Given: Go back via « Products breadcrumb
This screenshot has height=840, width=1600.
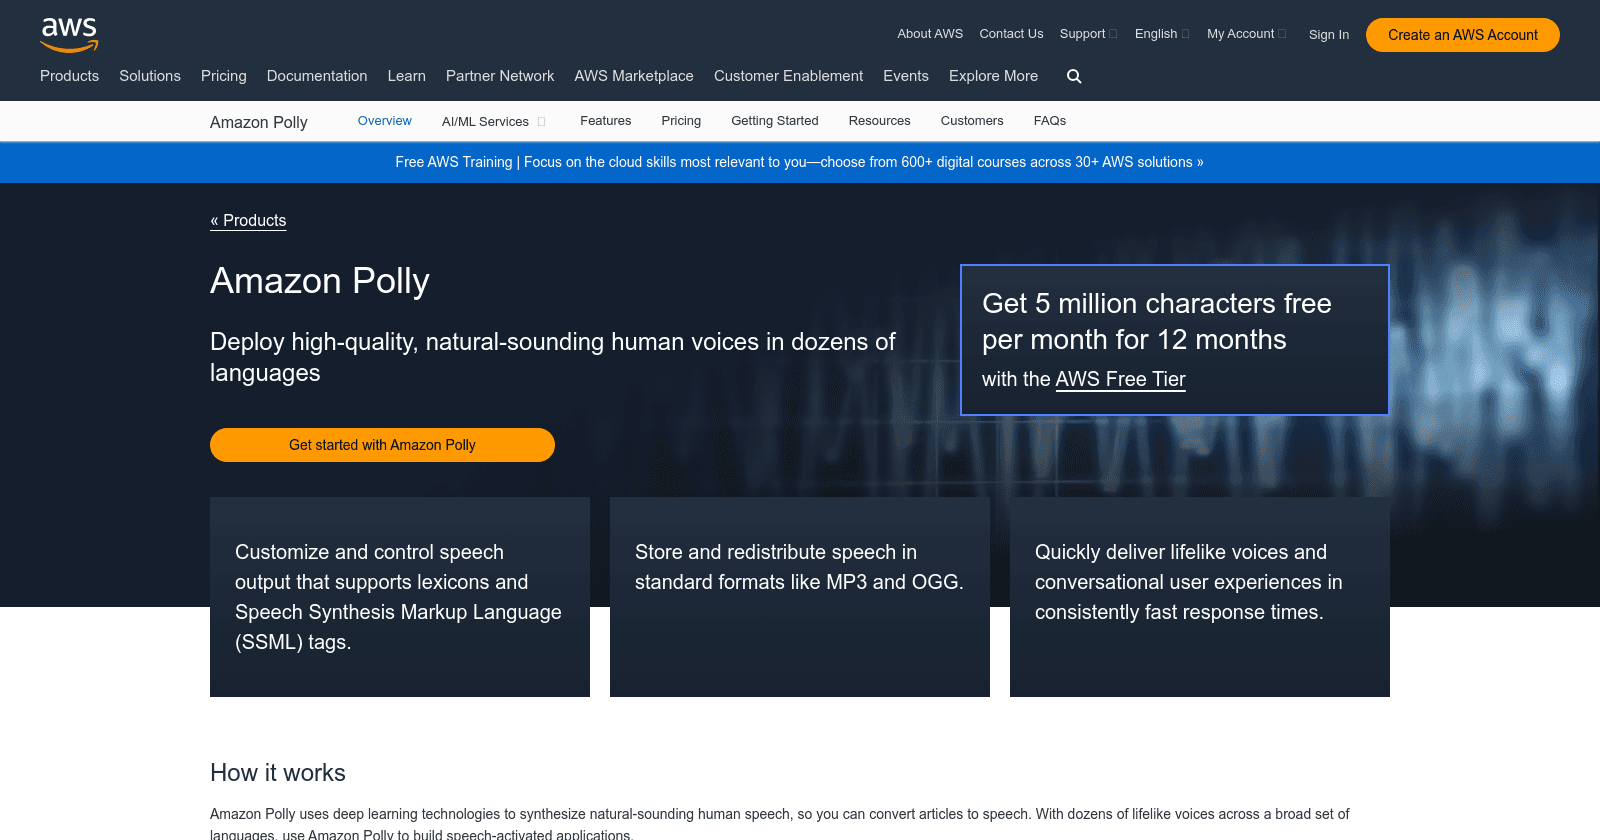Looking at the screenshot, I should (x=248, y=221).
